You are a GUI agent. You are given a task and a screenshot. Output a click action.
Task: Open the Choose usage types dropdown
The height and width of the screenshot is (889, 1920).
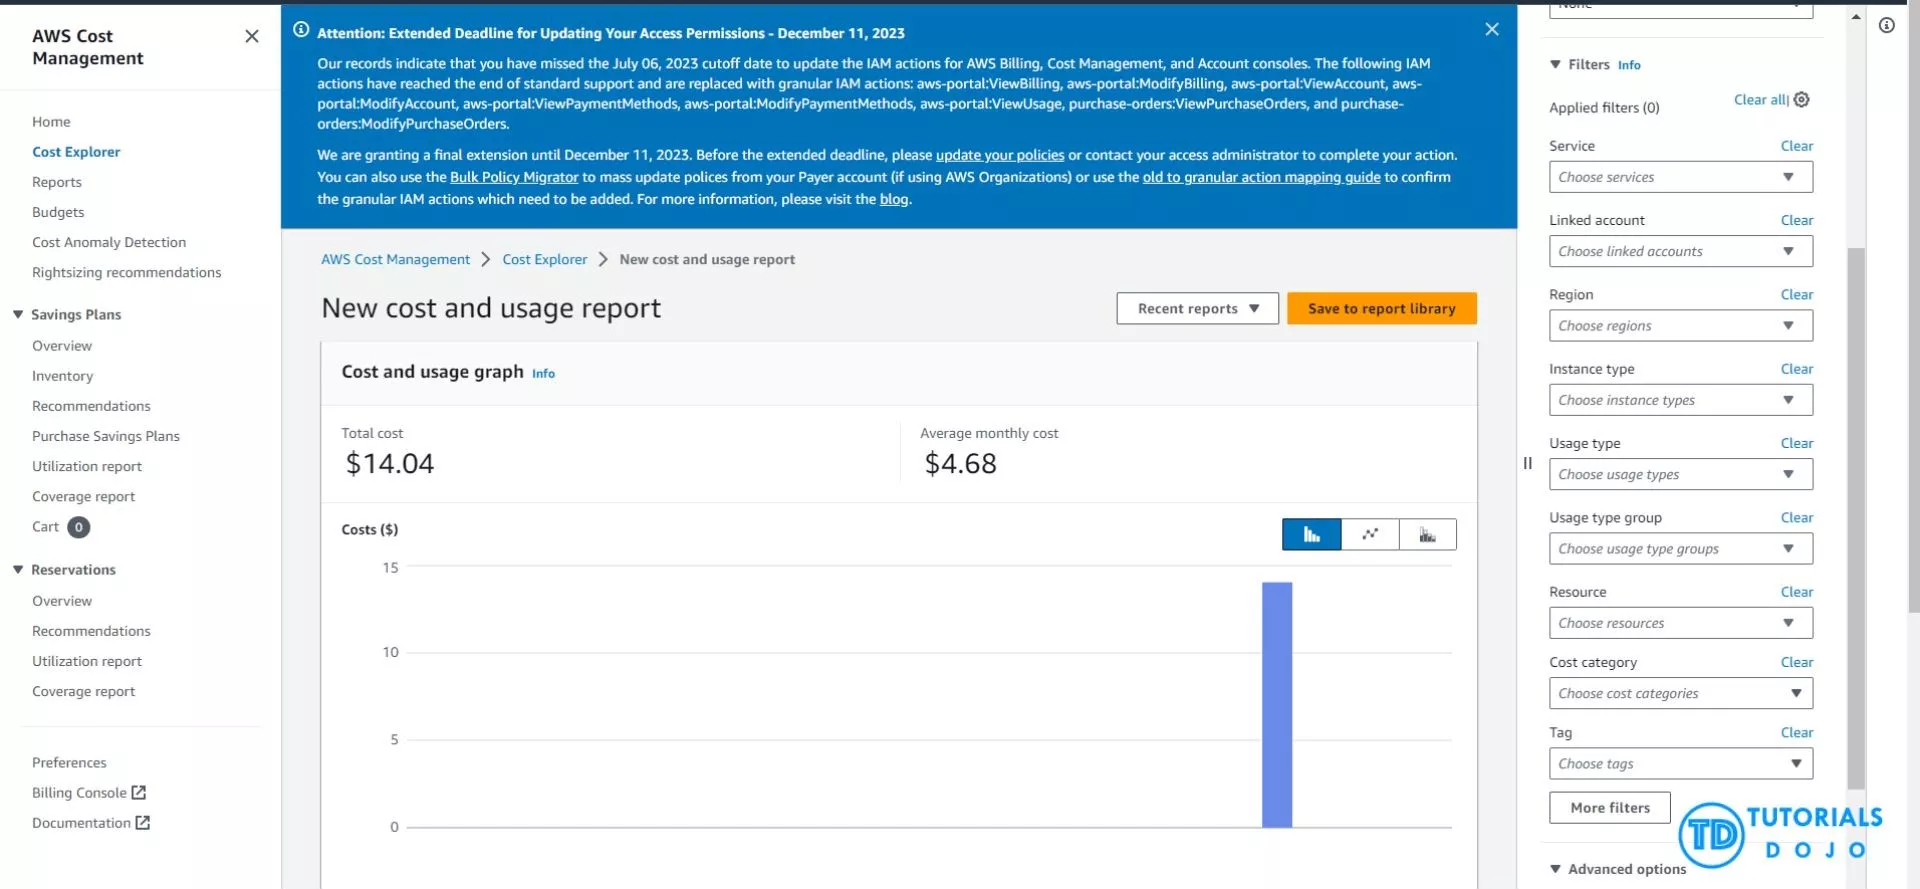coord(1680,474)
